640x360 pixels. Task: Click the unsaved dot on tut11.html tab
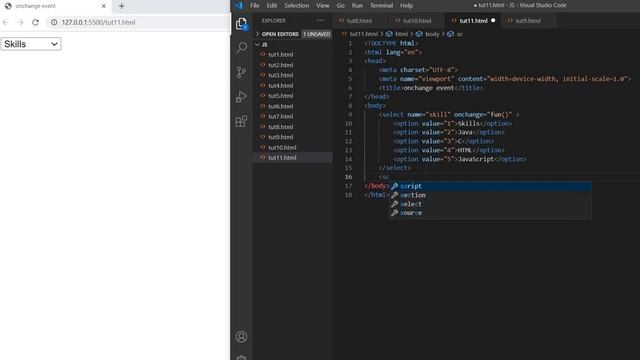(493, 20)
